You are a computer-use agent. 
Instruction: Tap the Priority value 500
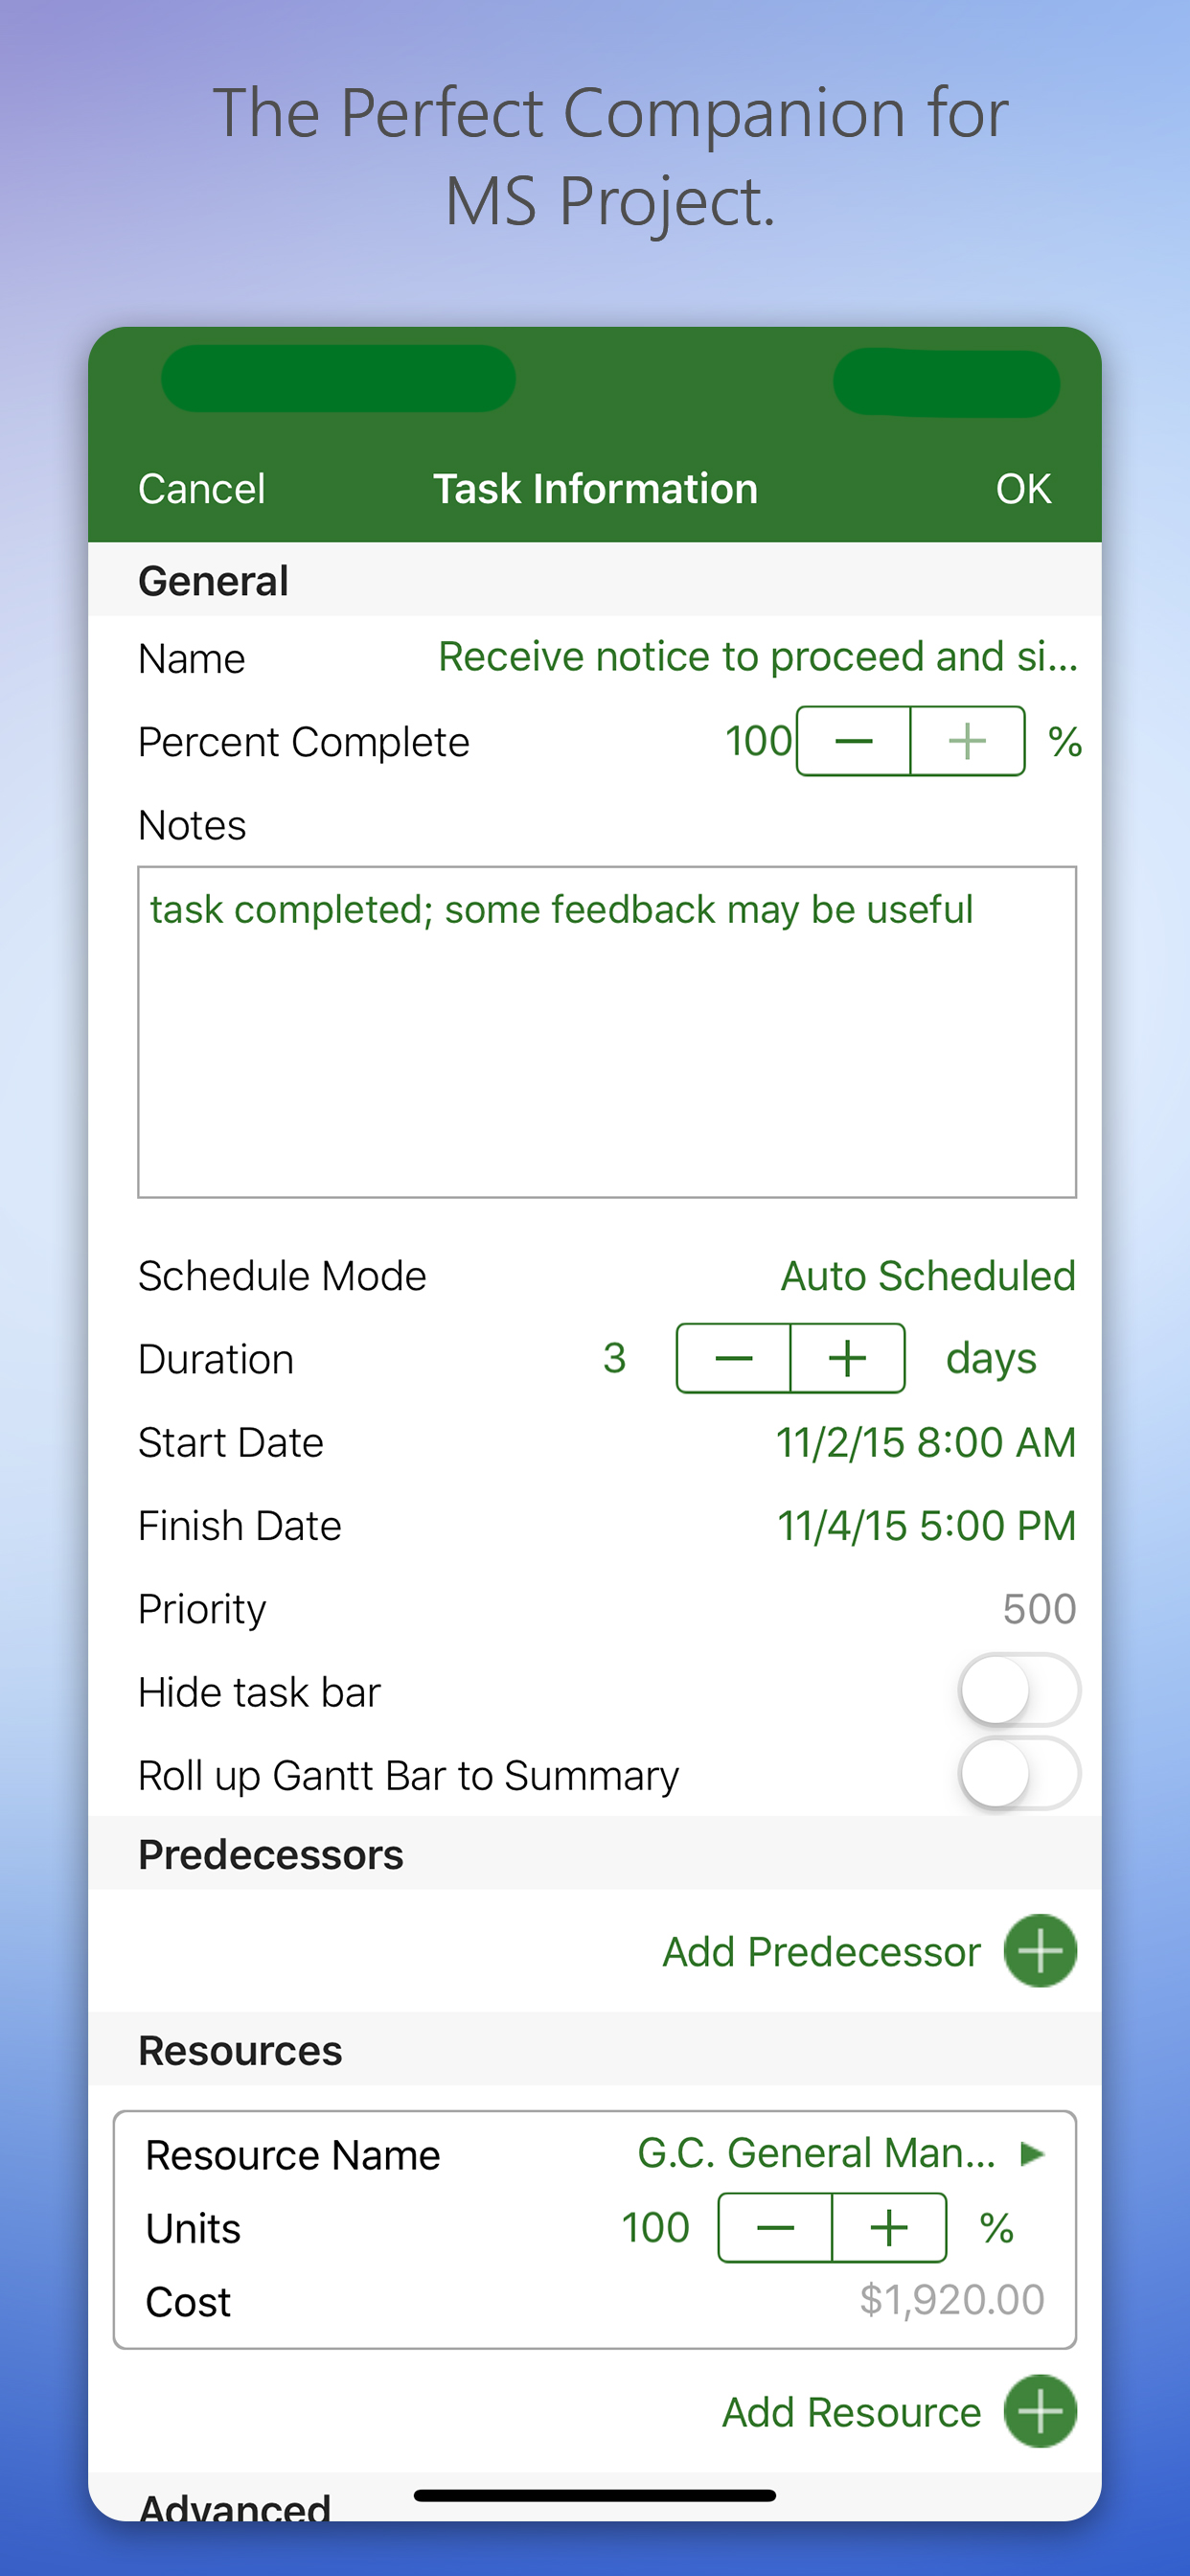click(x=1038, y=1609)
